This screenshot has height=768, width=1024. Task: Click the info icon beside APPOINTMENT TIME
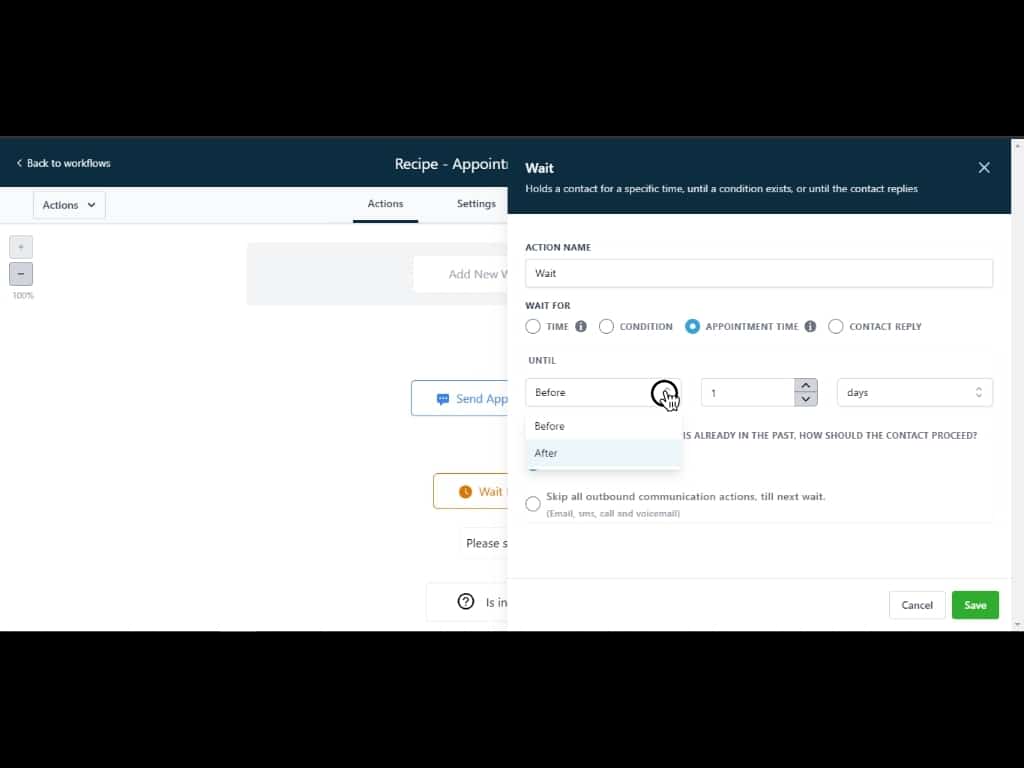pyautogui.click(x=810, y=327)
